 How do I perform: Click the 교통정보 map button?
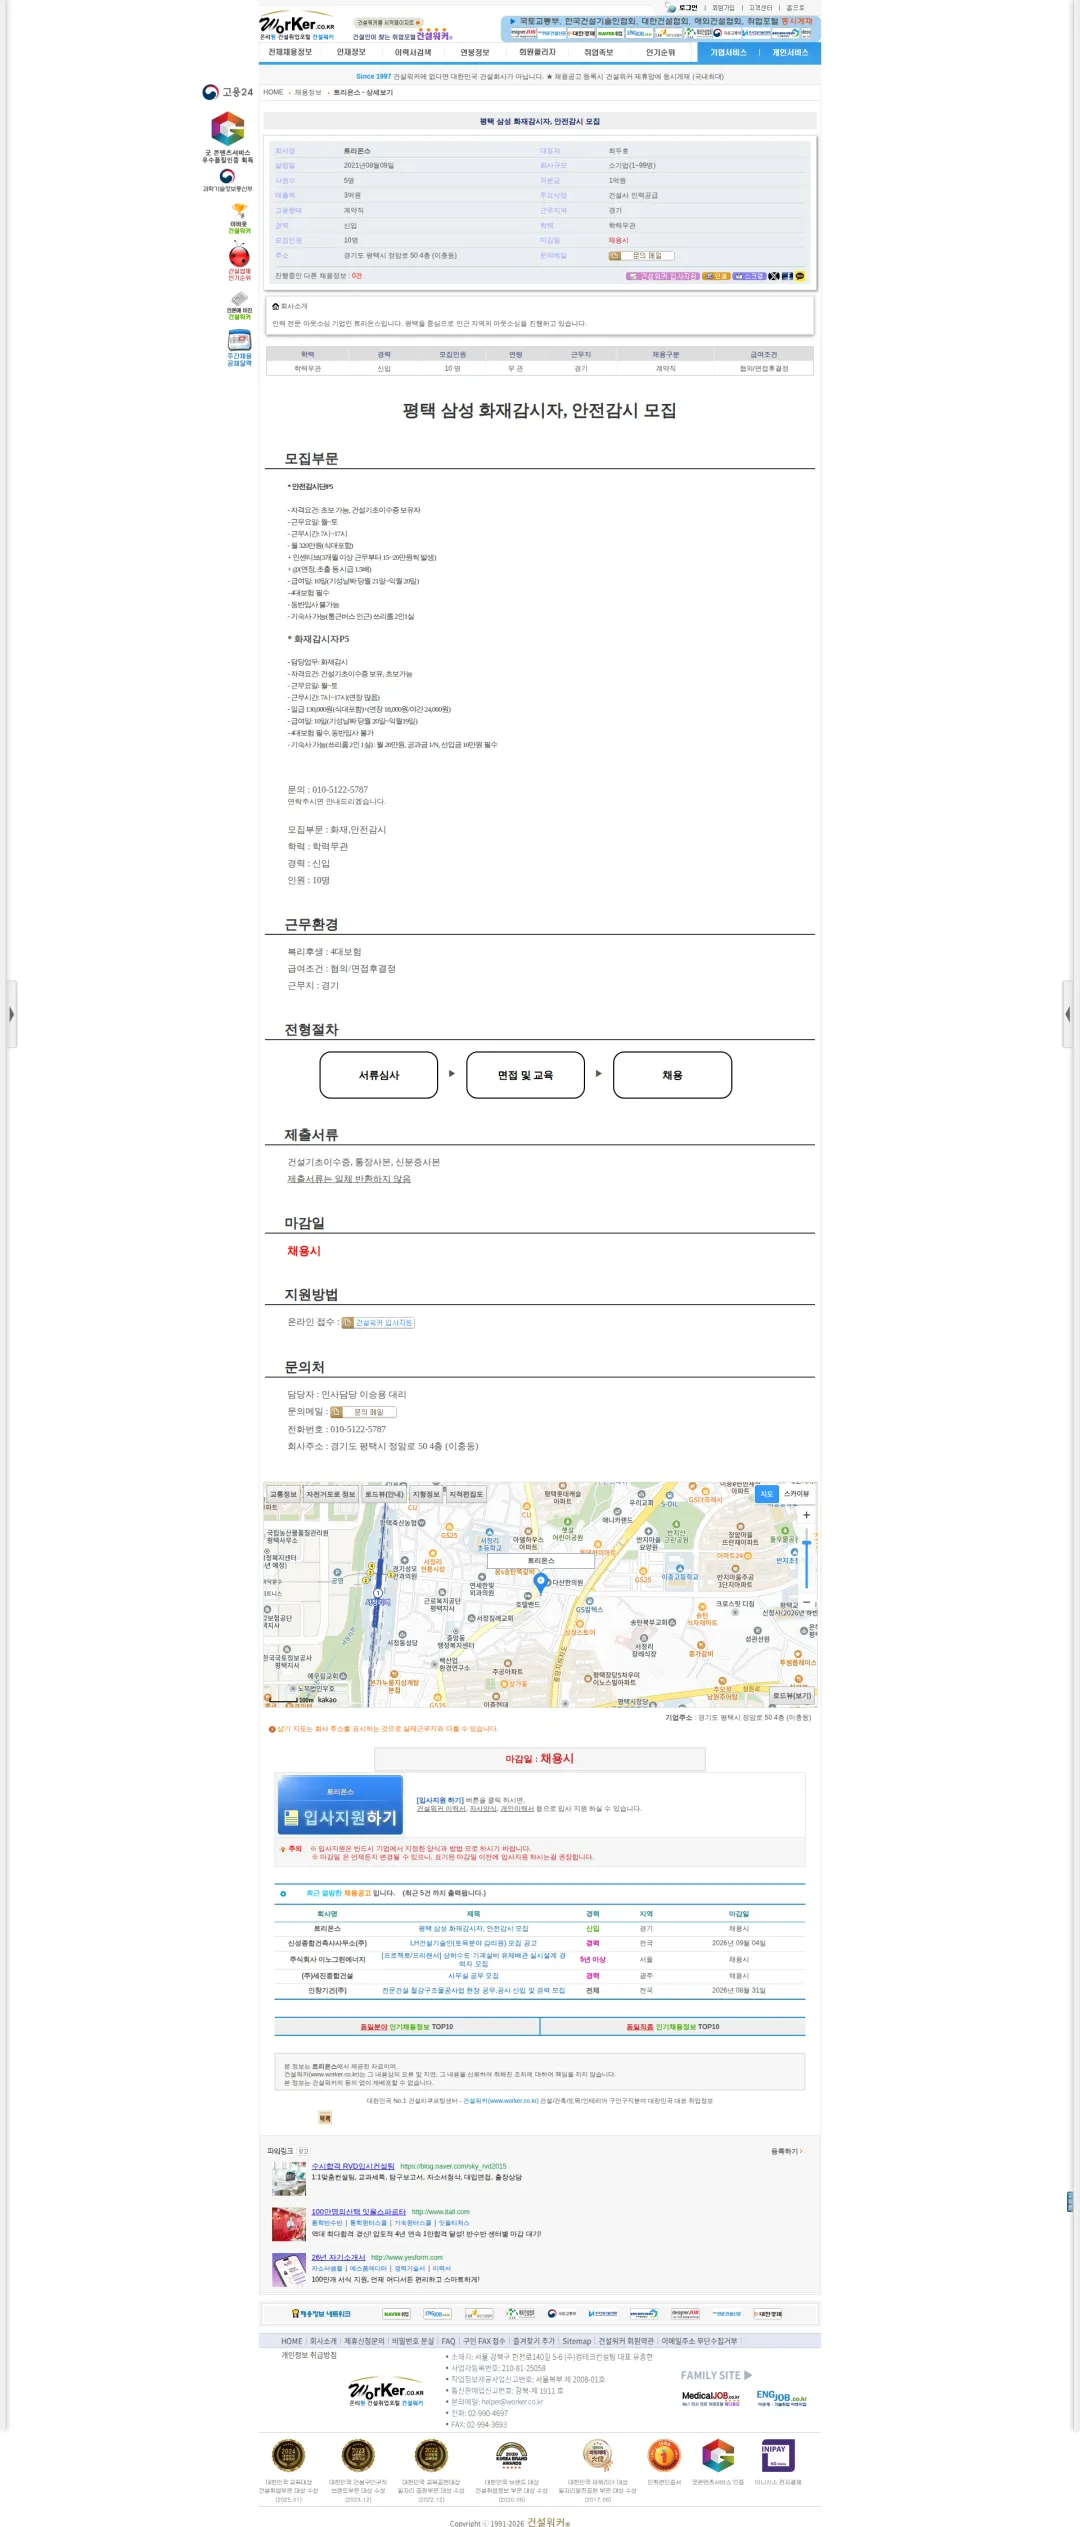[x=283, y=1494]
